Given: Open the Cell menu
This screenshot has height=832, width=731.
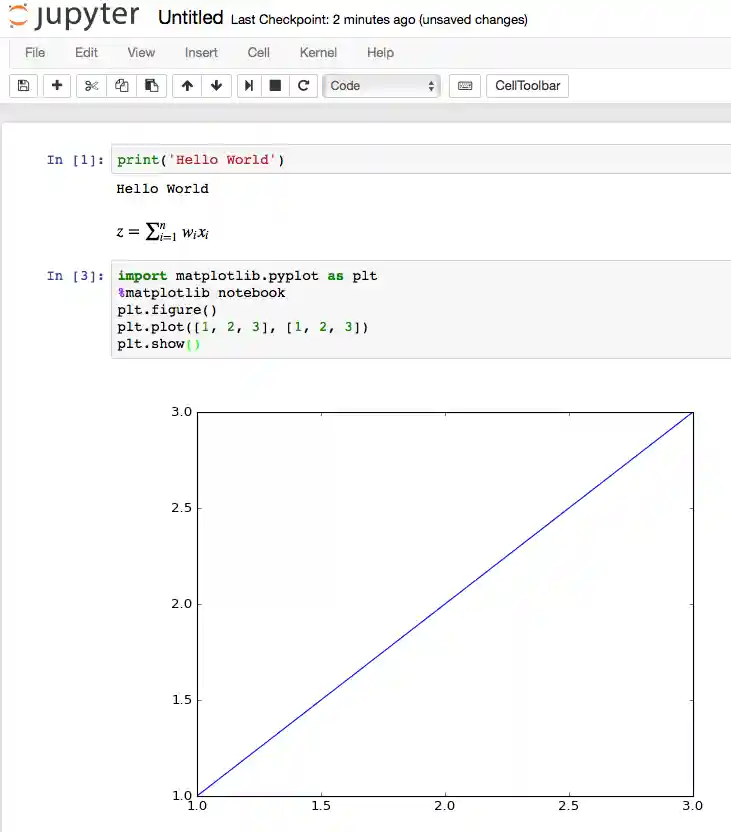Looking at the screenshot, I should 258,52.
